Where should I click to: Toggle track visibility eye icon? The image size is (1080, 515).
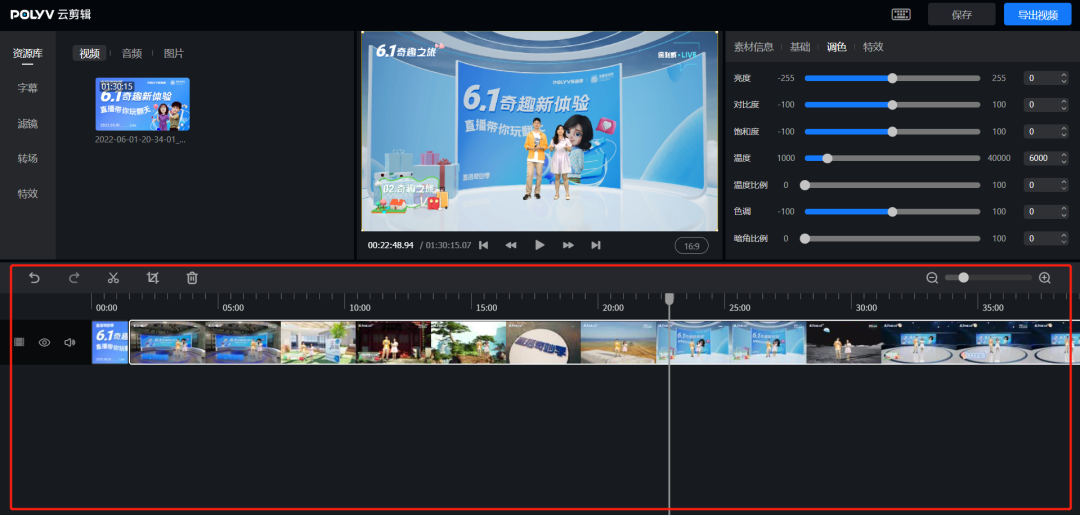(44, 342)
